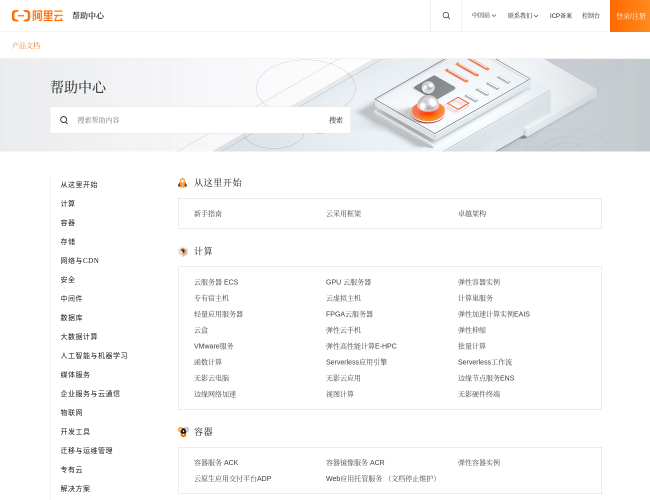Screen dimensions: 650x500
Task: Open the 视图计算 link
Action: (x=340, y=394)
